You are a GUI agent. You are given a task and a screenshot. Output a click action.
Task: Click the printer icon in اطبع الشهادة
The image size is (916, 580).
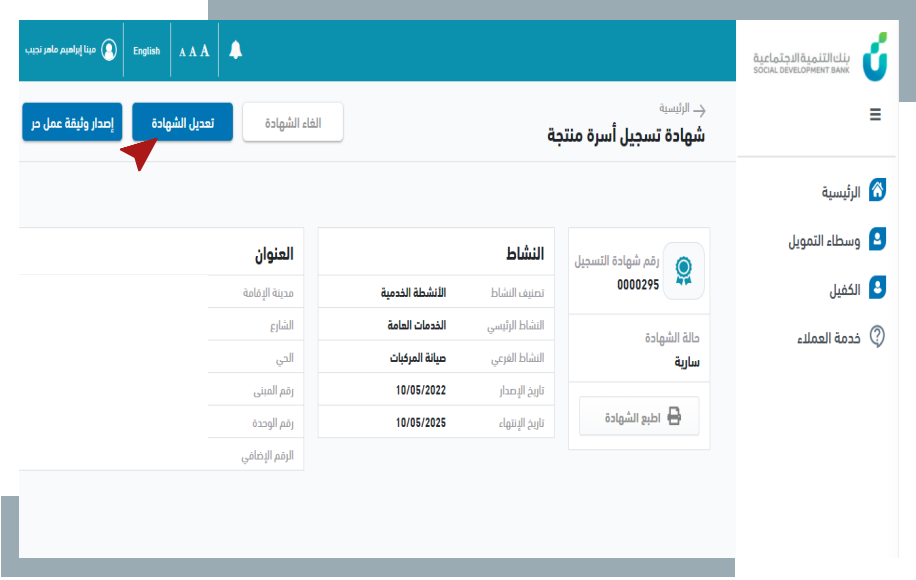pos(674,416)
